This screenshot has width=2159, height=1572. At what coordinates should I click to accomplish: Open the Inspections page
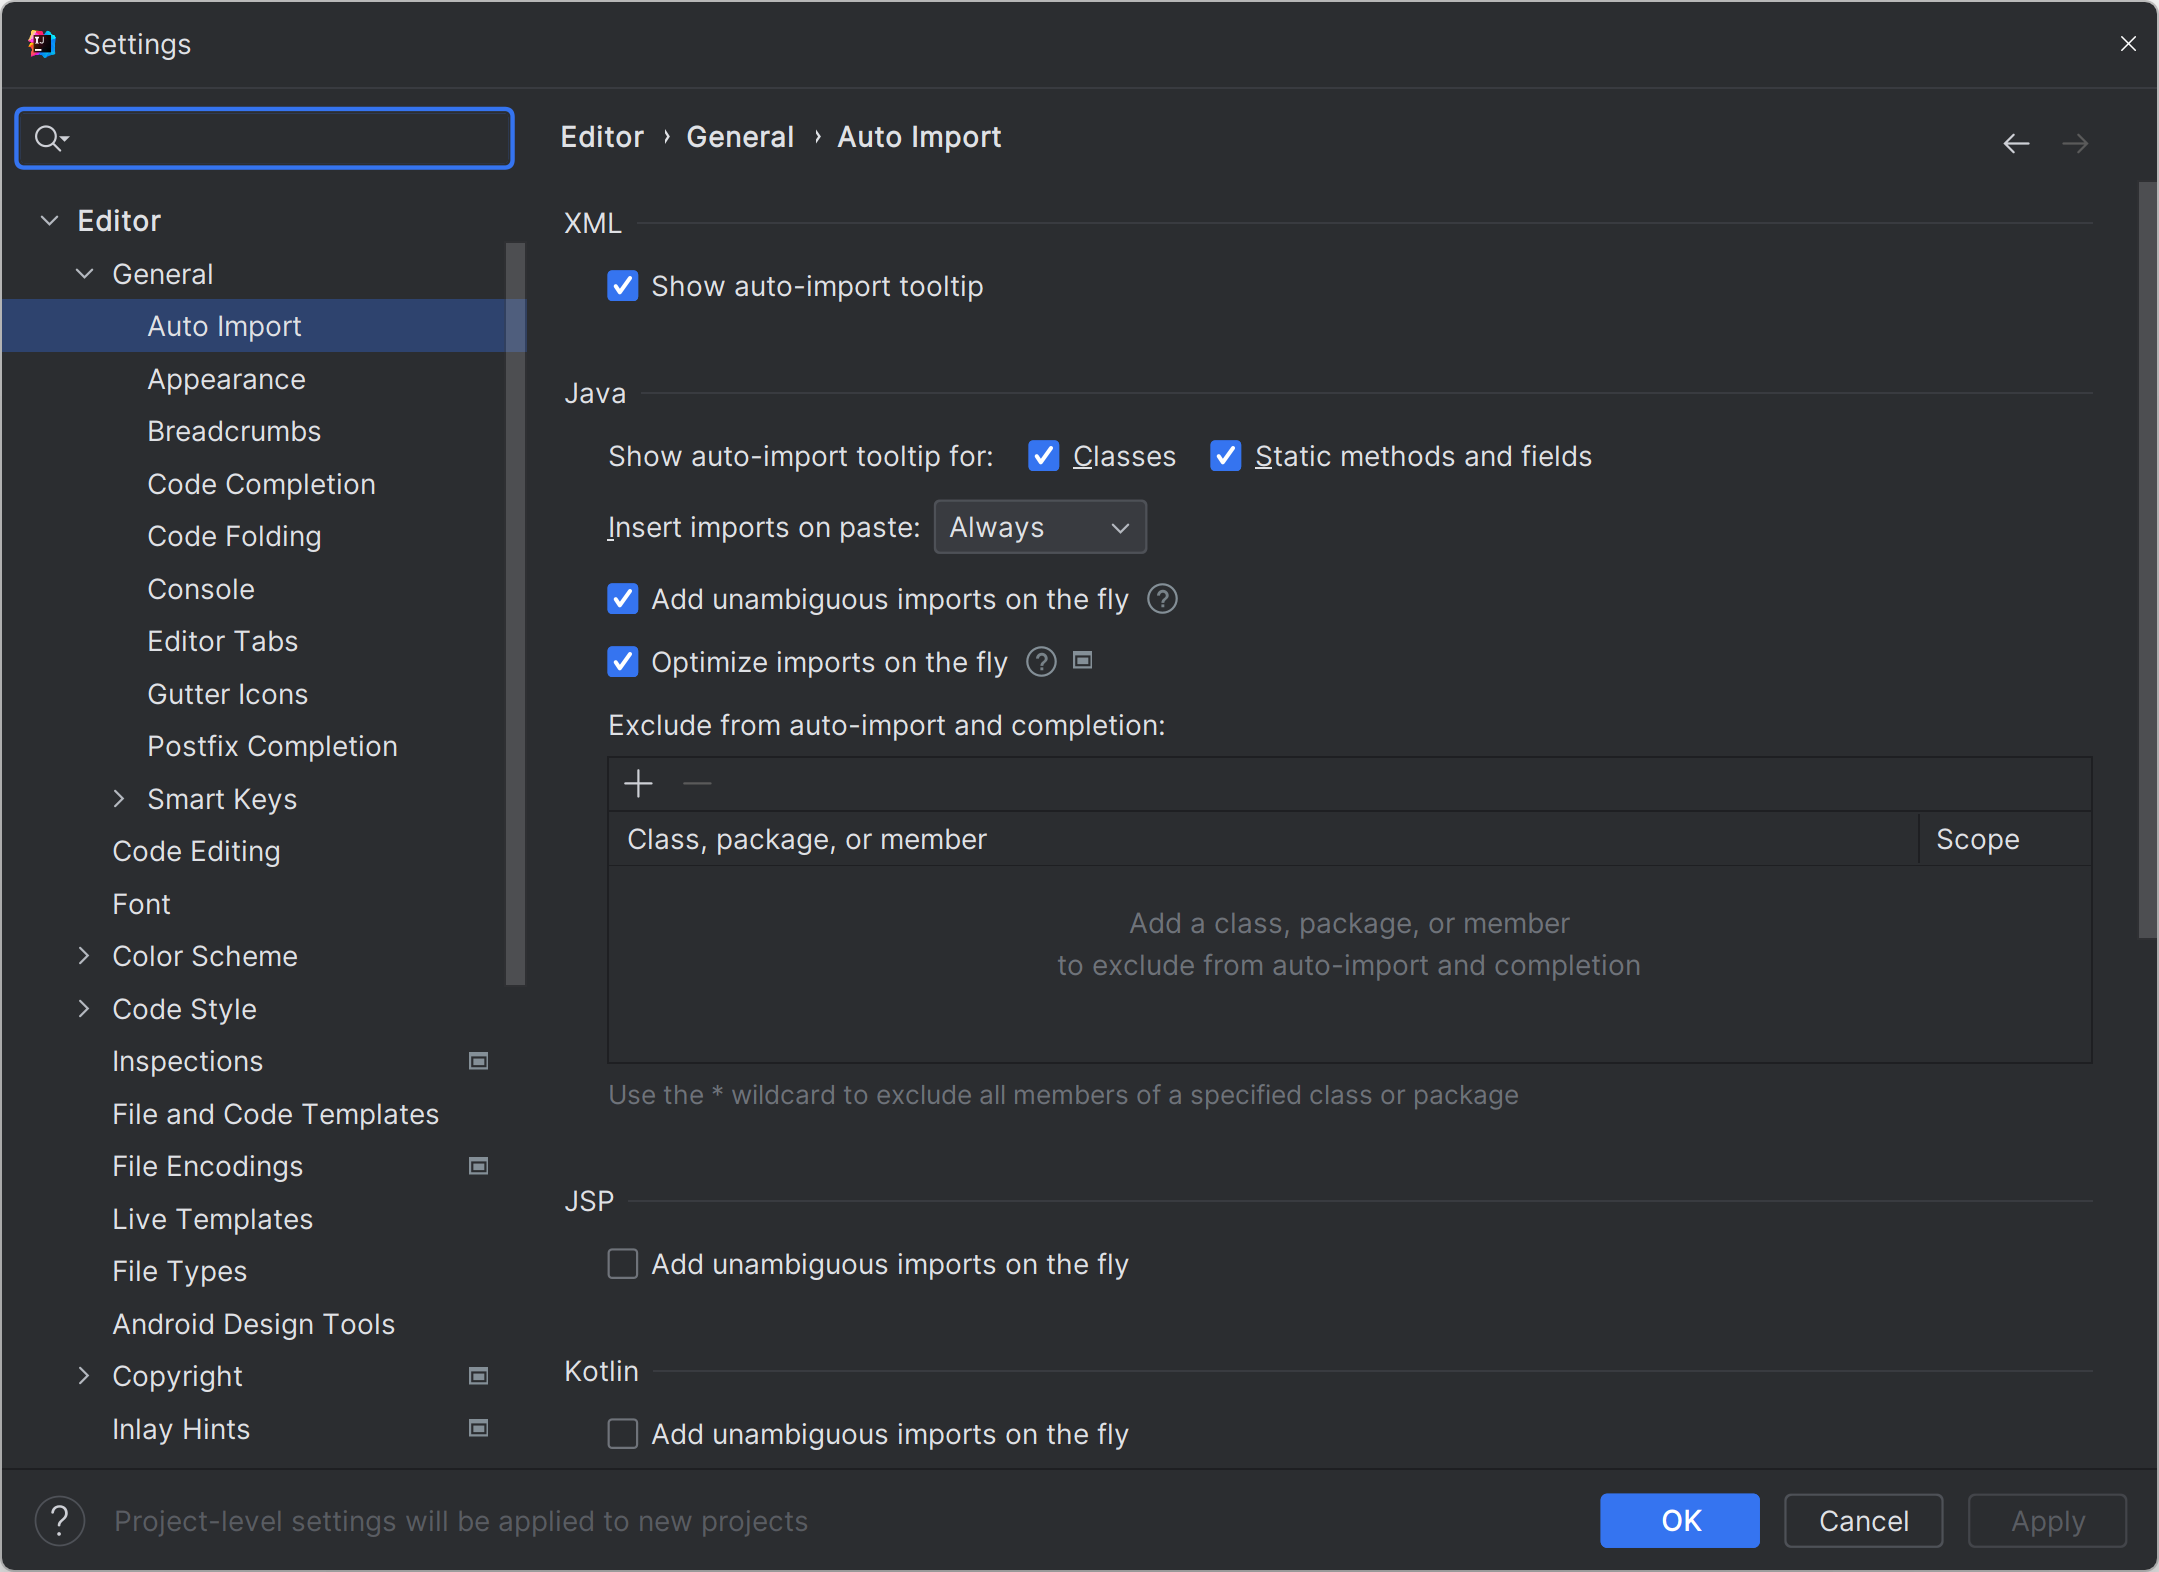click(188, 1061)
